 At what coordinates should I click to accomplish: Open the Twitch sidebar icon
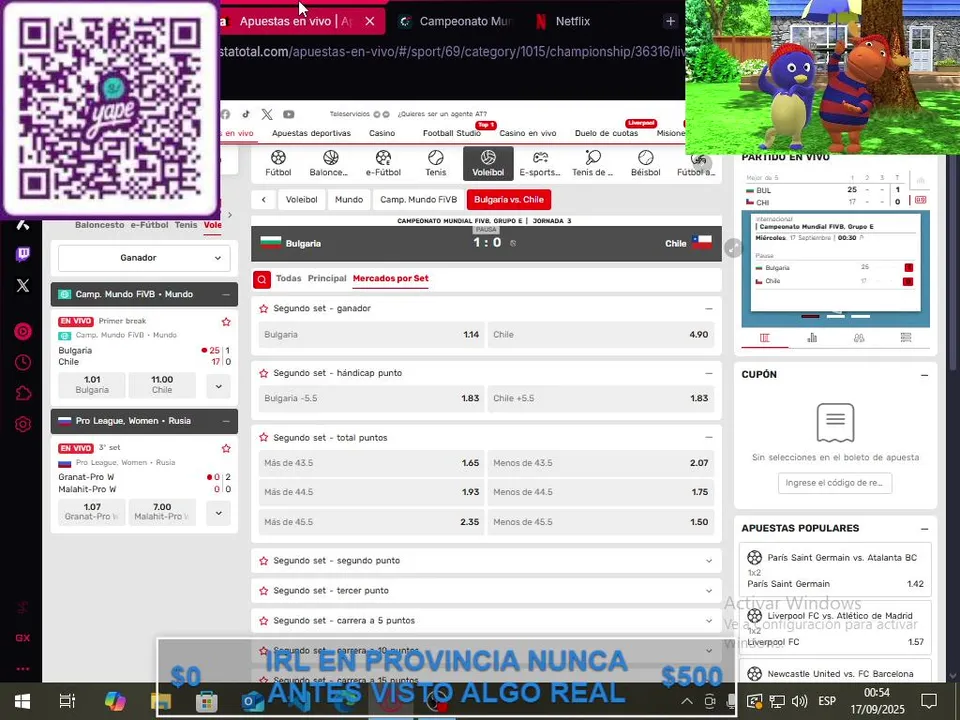[x=23, y=254]
